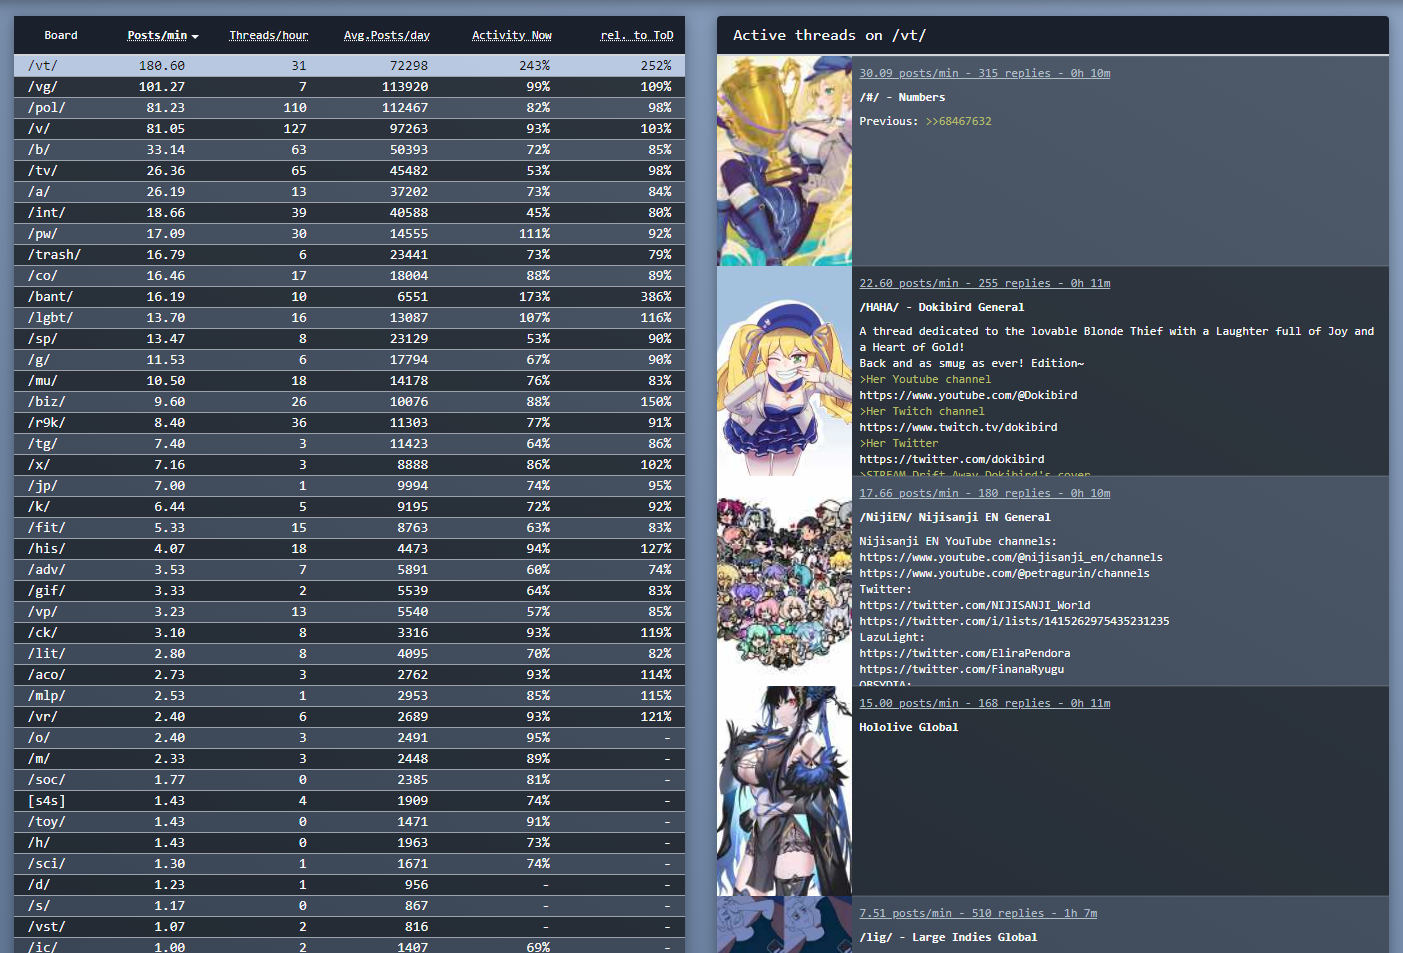This screenshot has width=1403, height=953.
Task: Select the /pol/ board row
Action: click(x=349, y=108)
